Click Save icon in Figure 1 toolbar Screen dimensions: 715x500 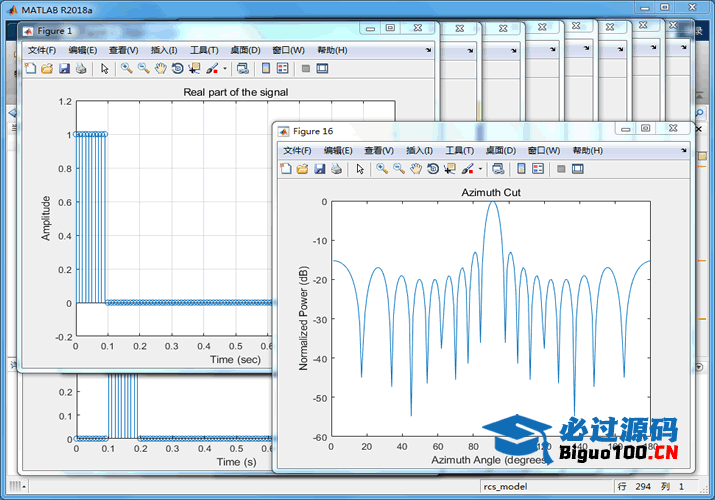coord(64,68)
